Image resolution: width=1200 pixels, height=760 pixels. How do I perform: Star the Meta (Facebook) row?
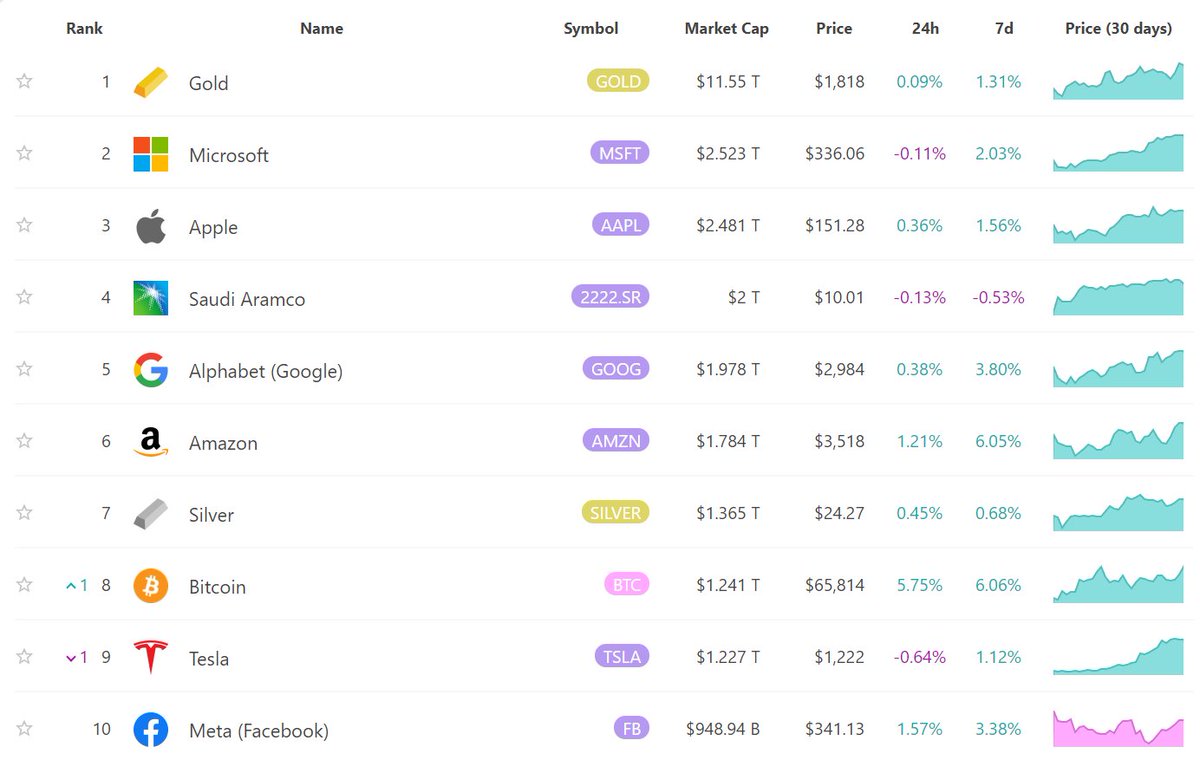[x=25, y=729]
